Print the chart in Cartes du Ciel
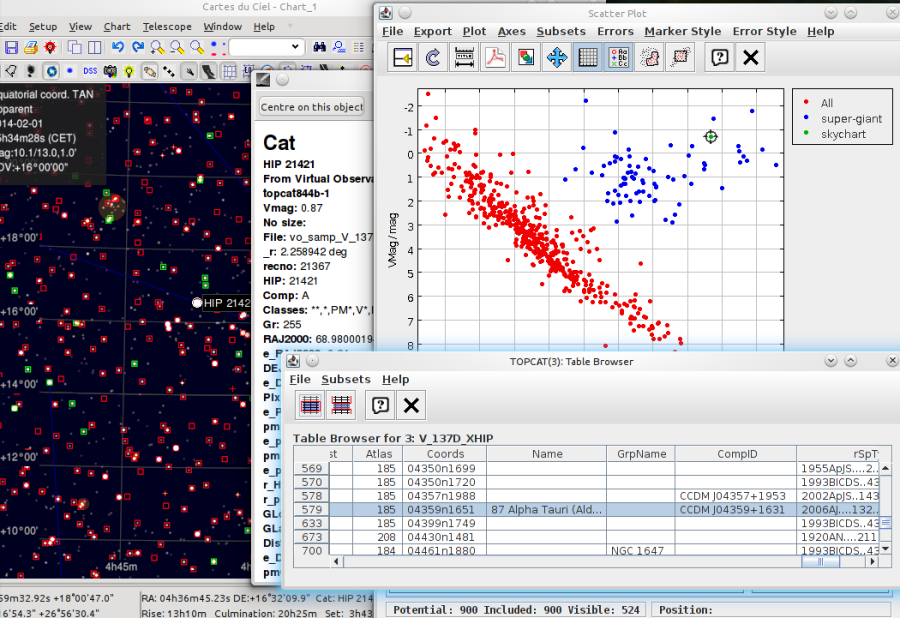The image size is (900, 618). coord(30,47)
